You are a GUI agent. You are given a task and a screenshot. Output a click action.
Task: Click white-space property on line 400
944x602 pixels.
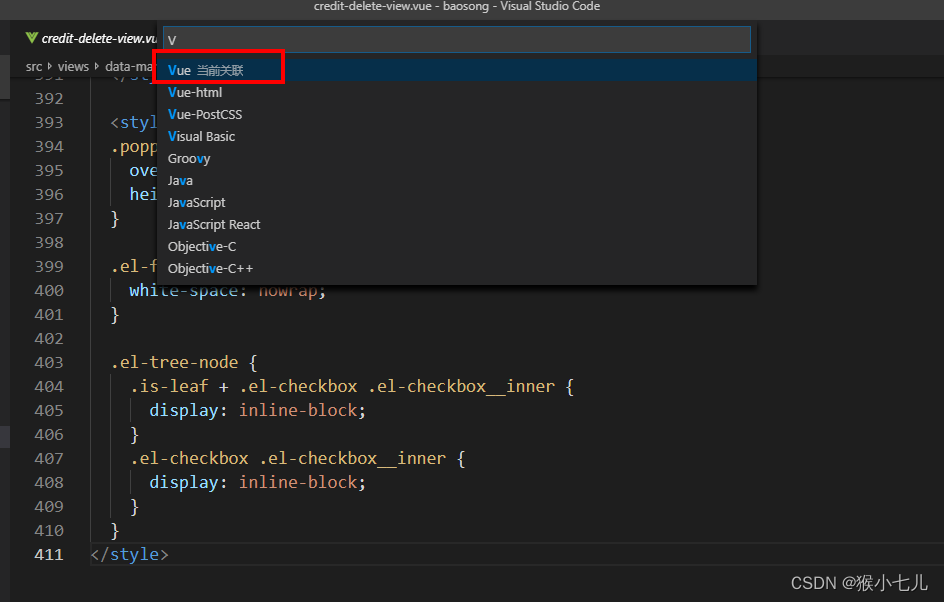pyautogui.click(x=184, y=291)
